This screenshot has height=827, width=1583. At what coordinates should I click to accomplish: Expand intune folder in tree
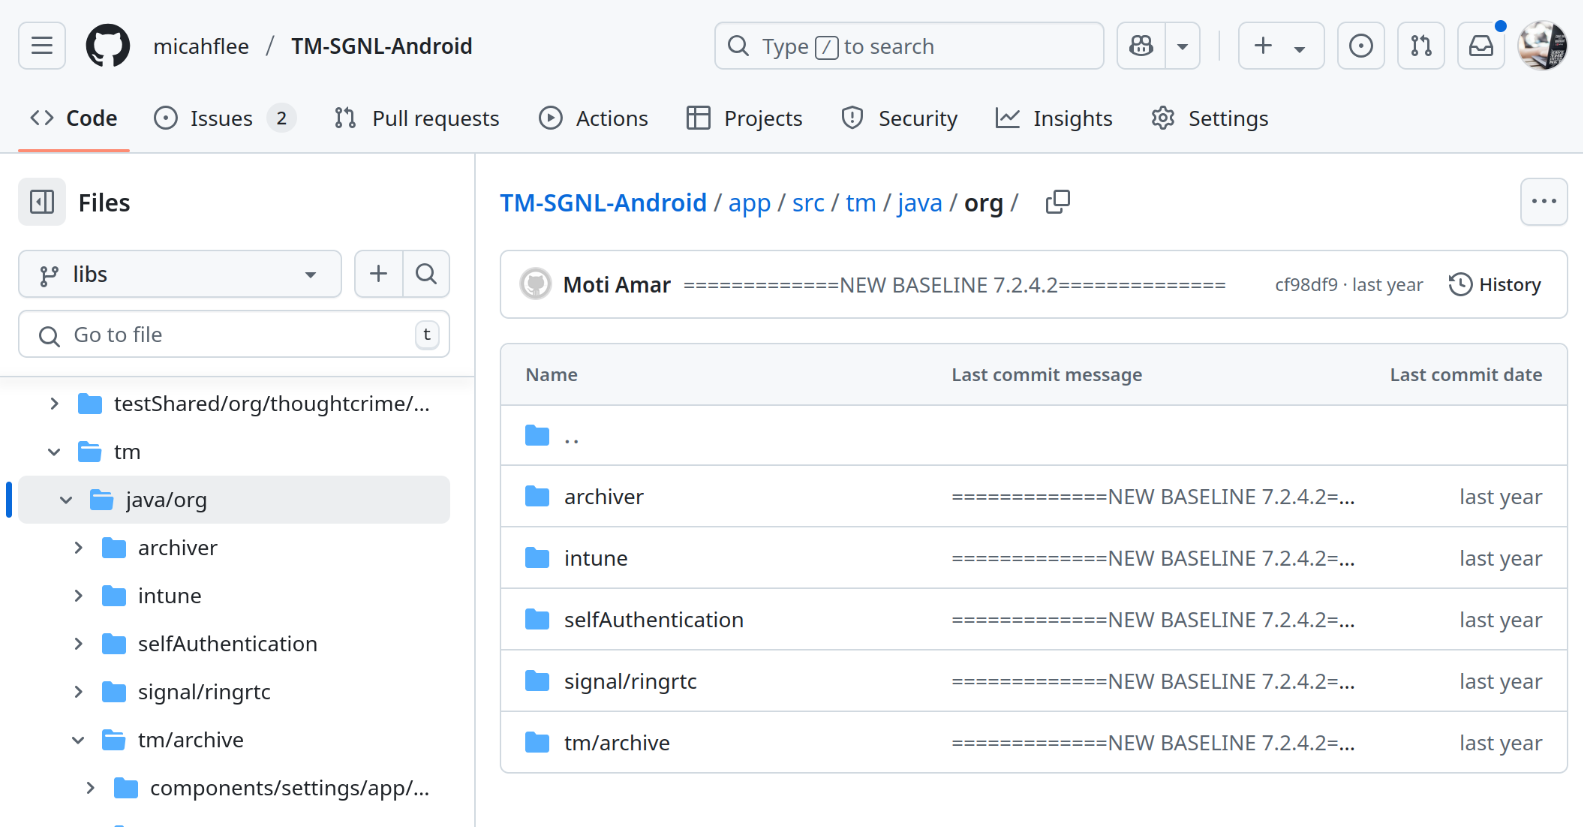[78, 596]
